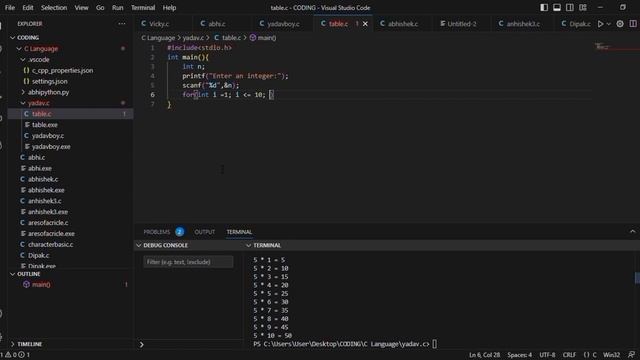The width and height of the screenshot is (640, 360).
Task: Switch to Vicky.c tab
Action: 159,24
